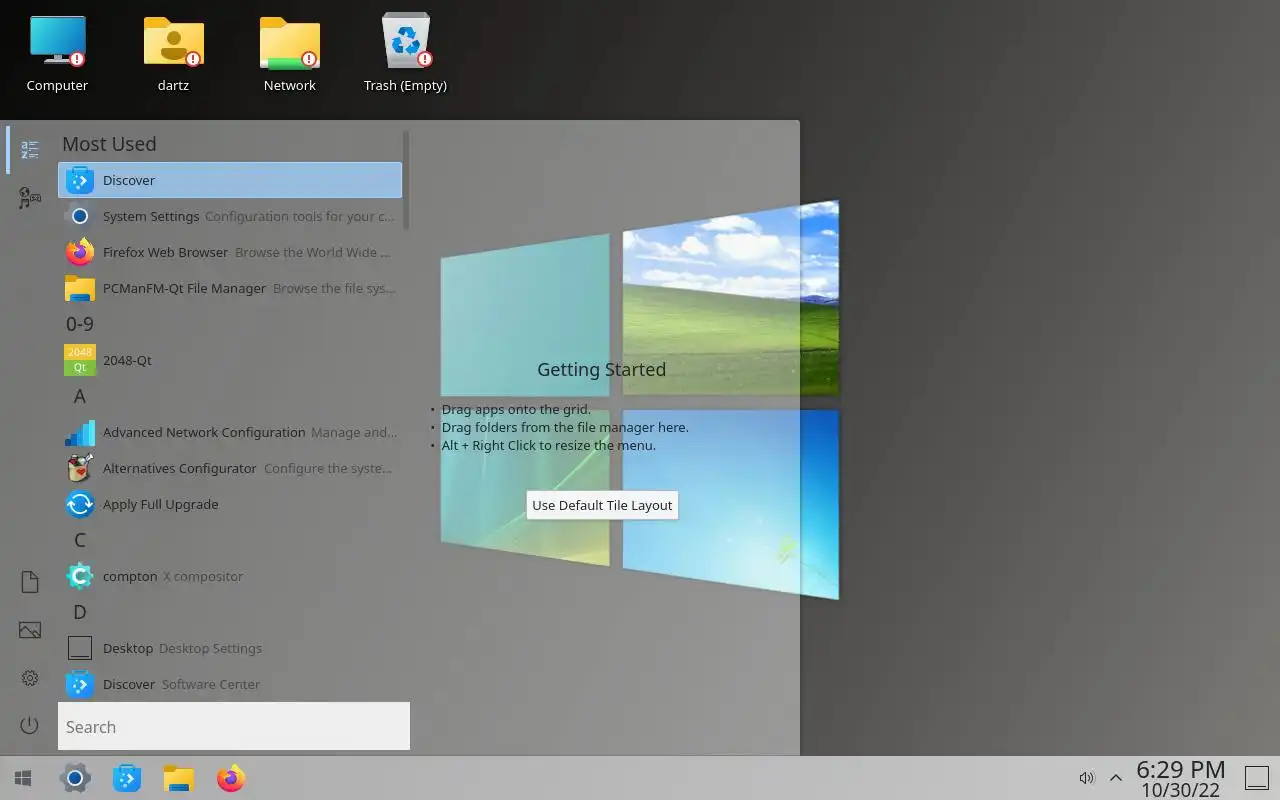Click Use Default Tile Layout button

(x=602, y=505)
